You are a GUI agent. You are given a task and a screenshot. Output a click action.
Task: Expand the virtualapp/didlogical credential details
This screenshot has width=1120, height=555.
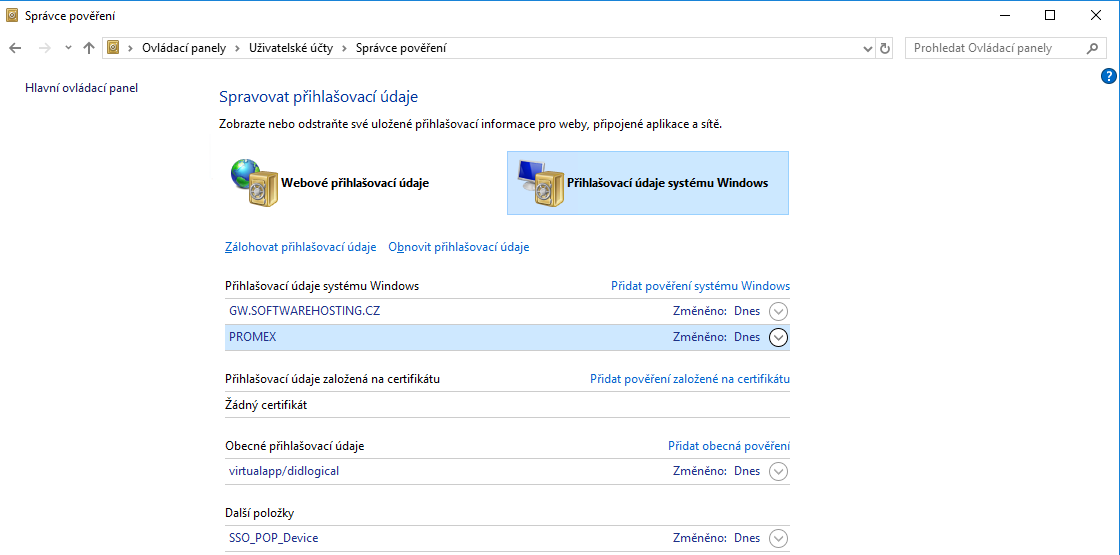(x=778, y=471)
